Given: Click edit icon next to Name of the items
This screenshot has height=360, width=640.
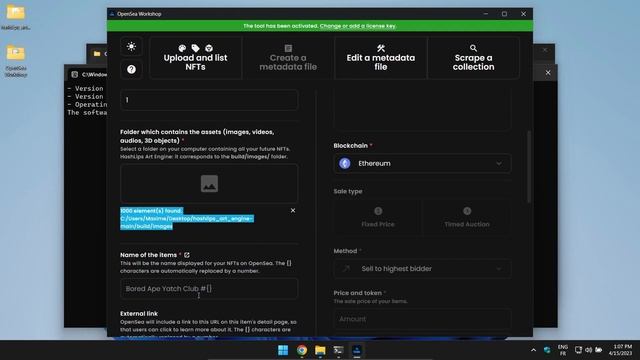Looking at the screenshot, I should point(187,255).
